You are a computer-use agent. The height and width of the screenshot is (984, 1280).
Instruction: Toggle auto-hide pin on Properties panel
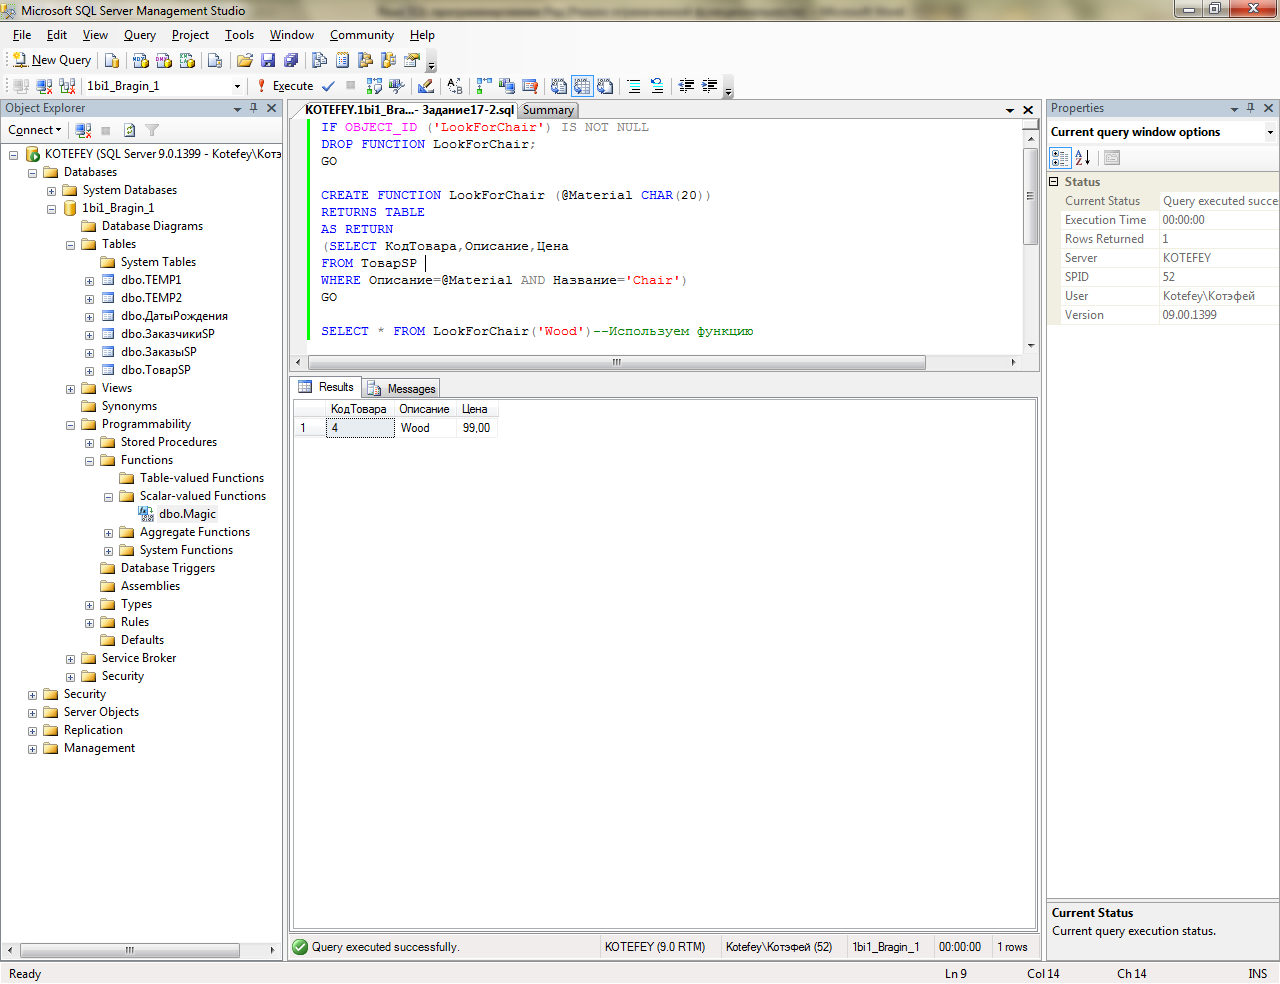[1251, 108]
